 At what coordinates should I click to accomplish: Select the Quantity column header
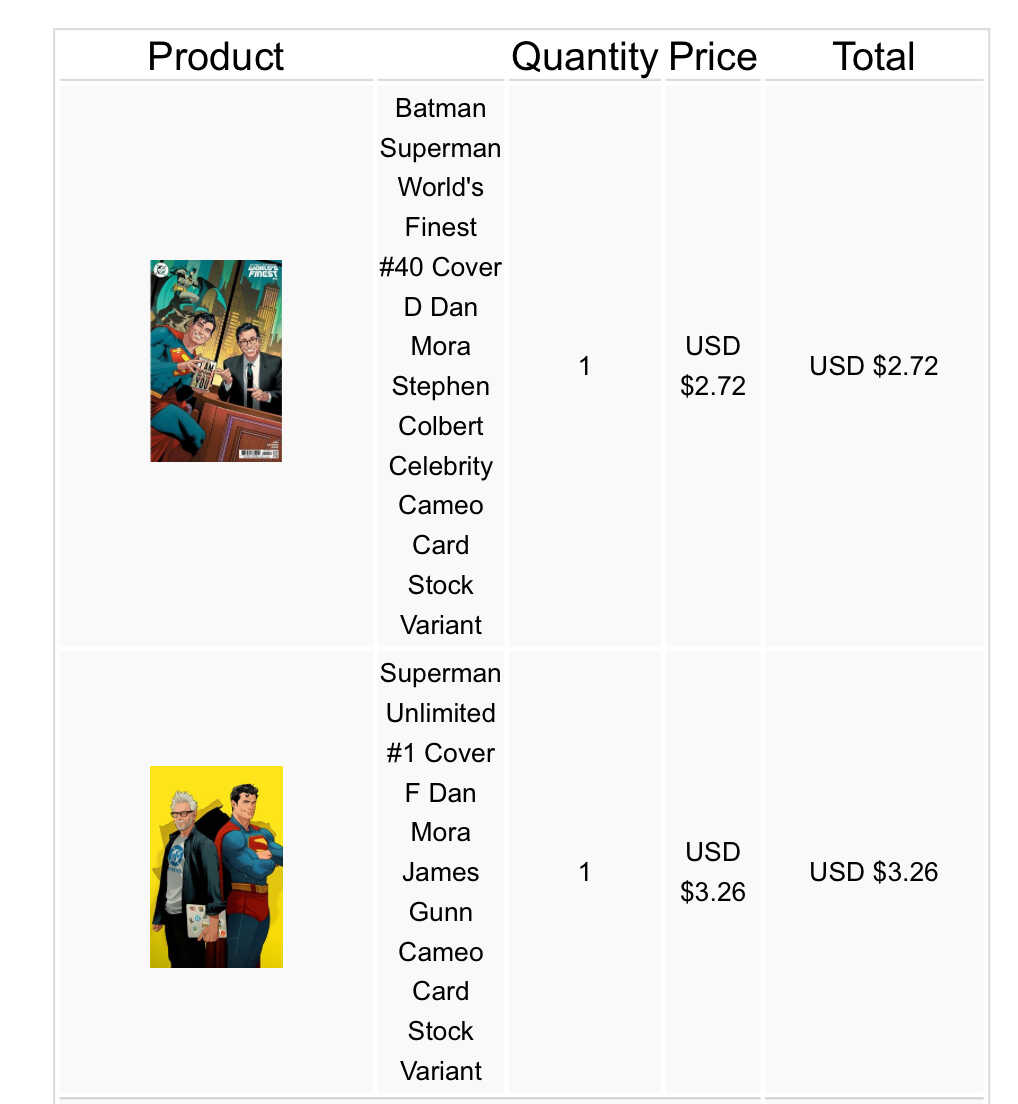point(584,56)
